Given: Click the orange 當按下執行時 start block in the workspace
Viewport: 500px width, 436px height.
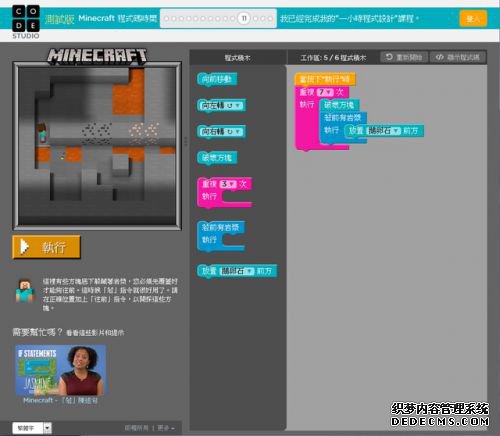Looking at the screenshot, I should [x=325, y=79].
